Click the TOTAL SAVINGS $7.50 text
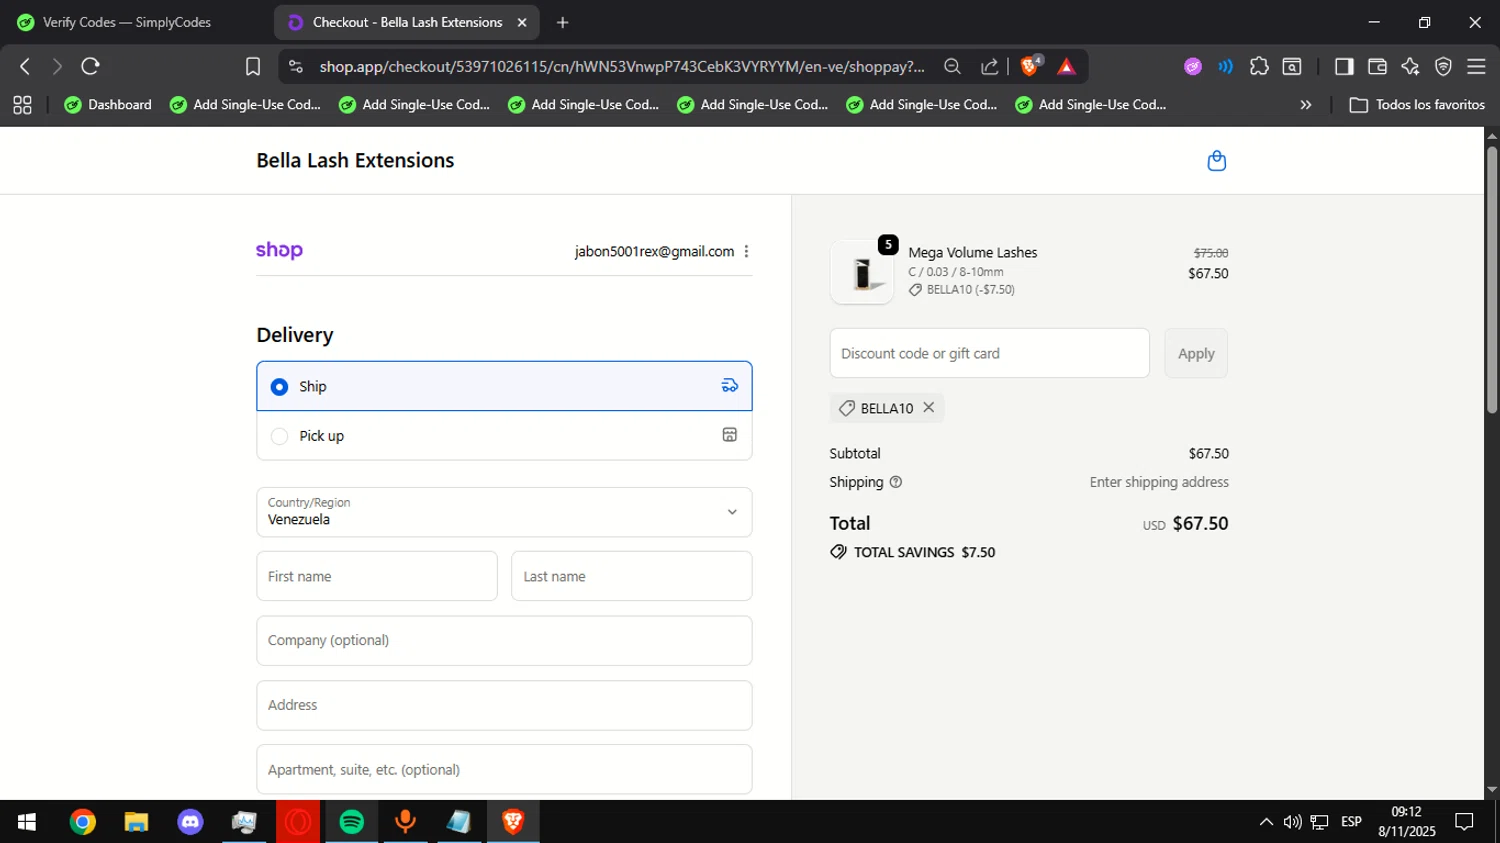 [x=924, y=552]
